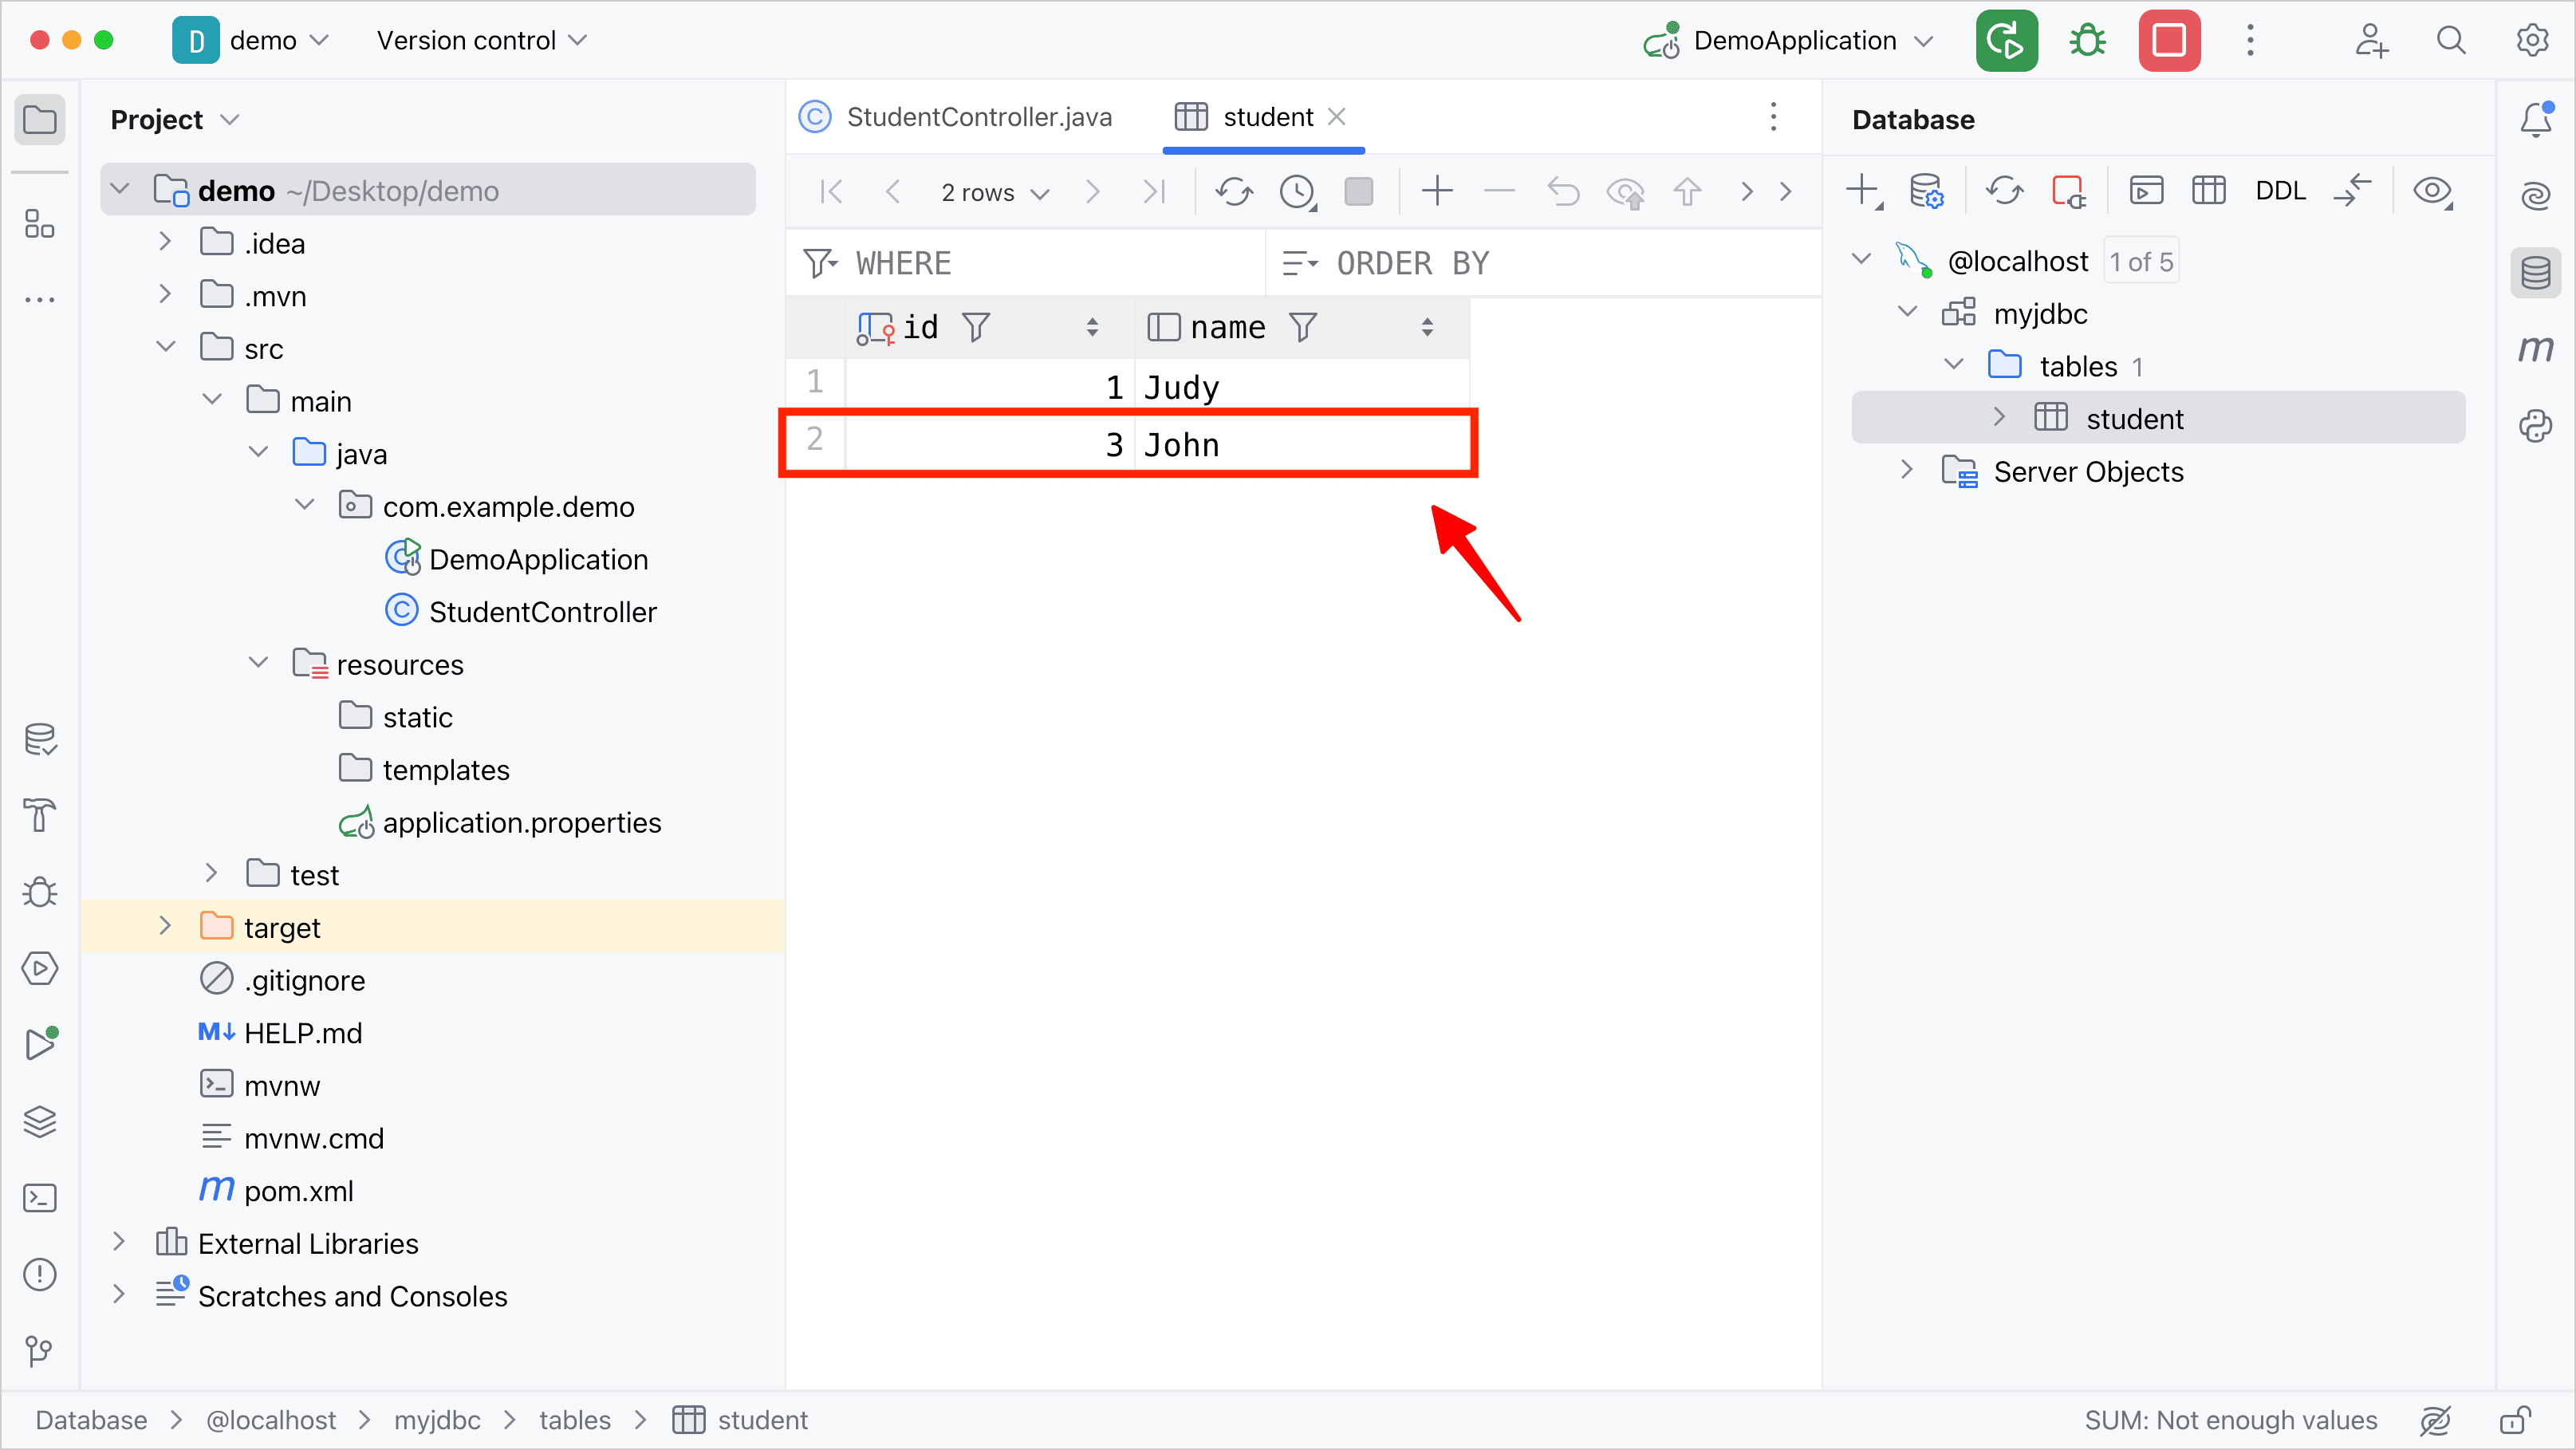Open the Version control dropdown
The width and height of the screenshot is (2576, 1450).
tap(481, 41)
